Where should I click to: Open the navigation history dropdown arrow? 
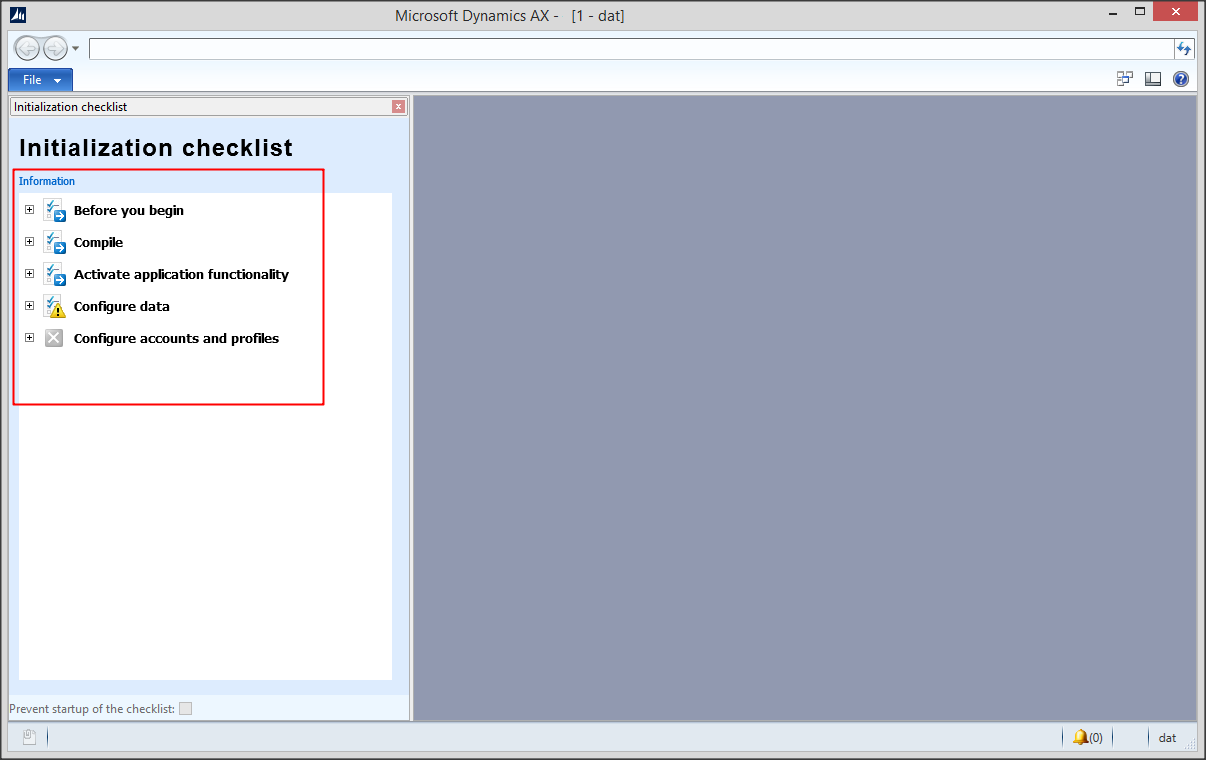point(76,48)
